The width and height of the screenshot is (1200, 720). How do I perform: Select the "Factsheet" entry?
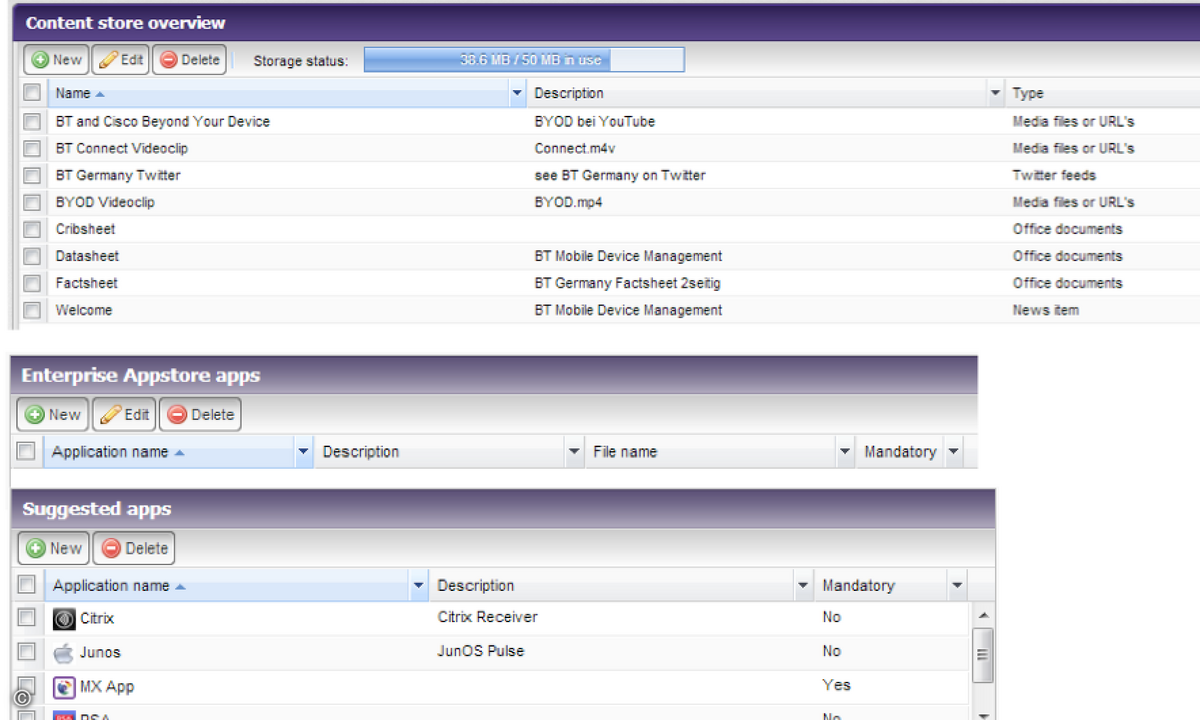tap(86, 283)
